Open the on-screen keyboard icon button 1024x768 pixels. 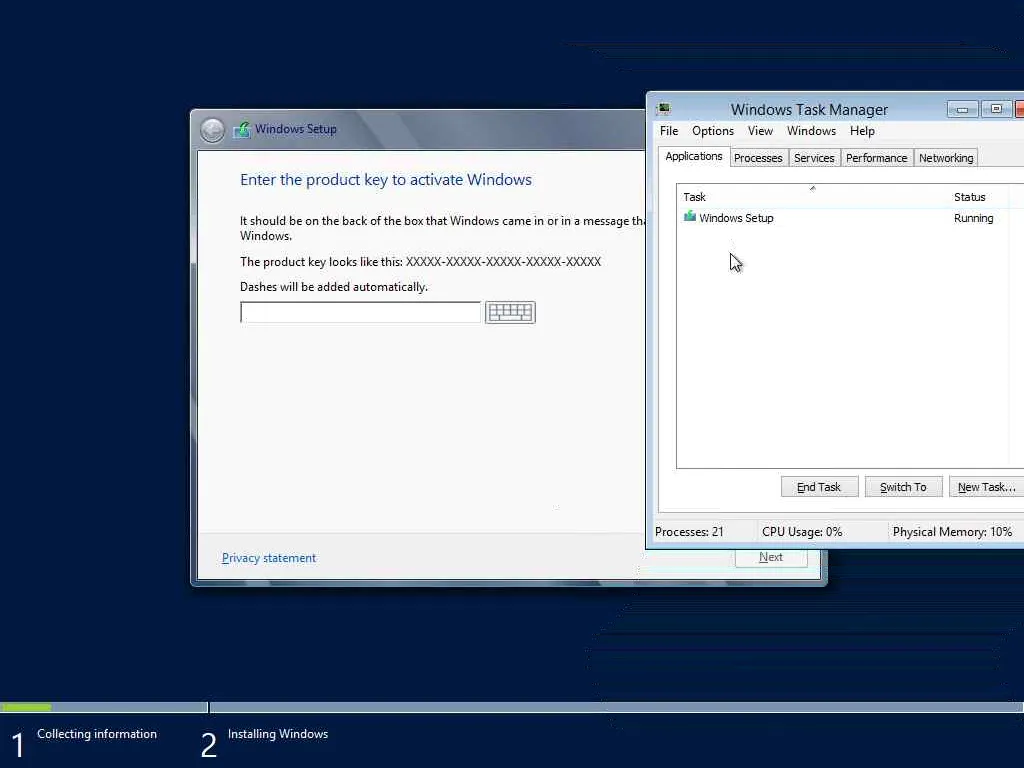coord(510,312)
